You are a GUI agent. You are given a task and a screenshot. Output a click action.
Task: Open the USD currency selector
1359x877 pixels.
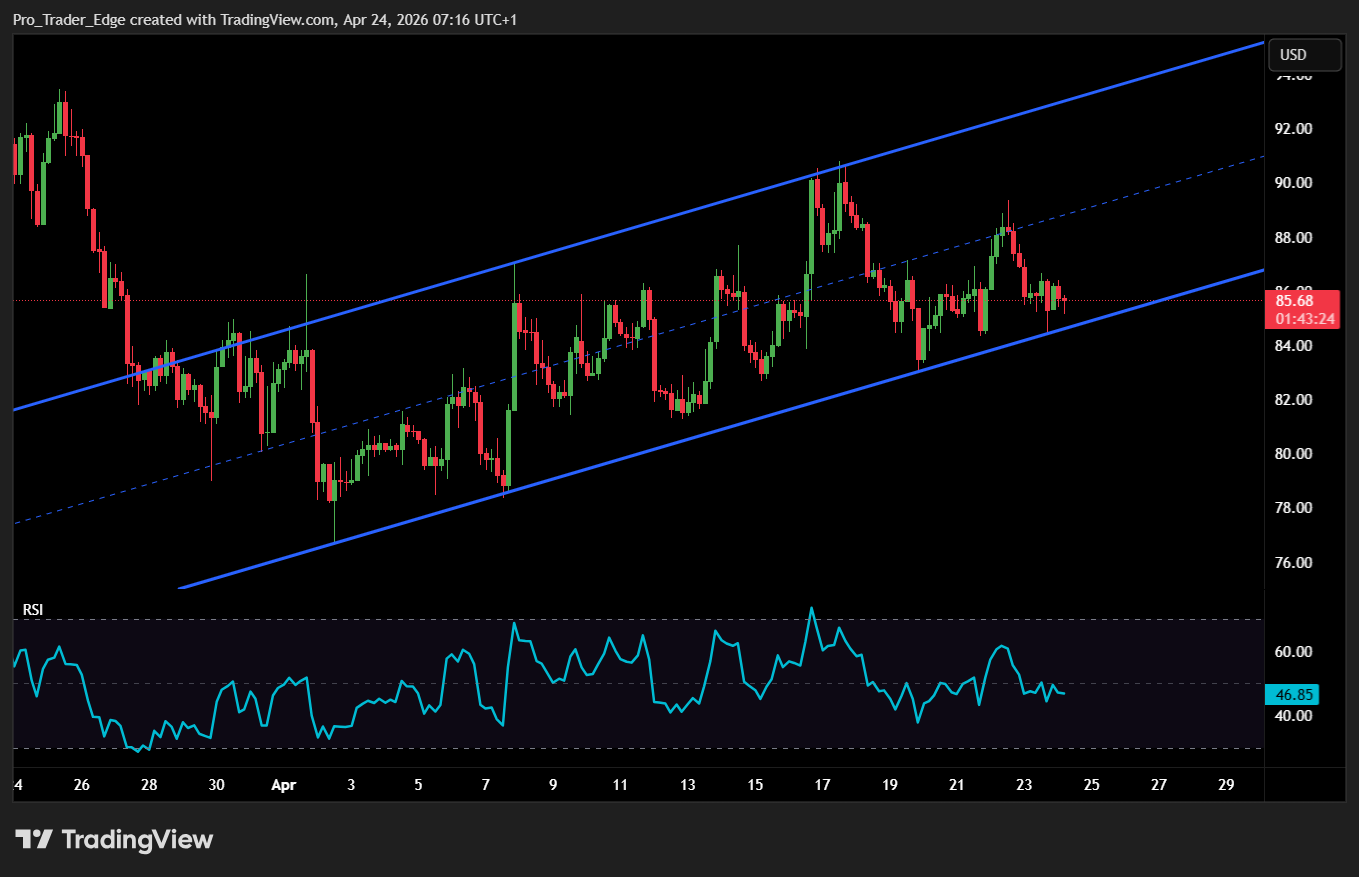coord(1304,55)
